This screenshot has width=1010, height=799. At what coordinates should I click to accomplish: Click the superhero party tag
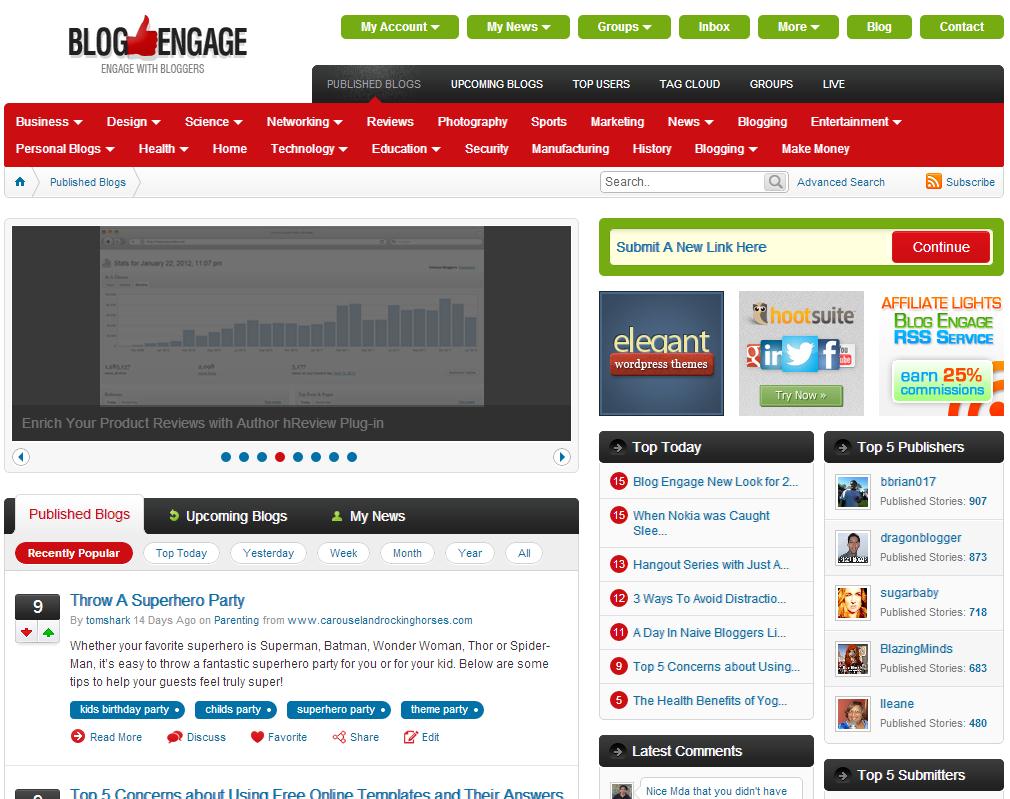(339, 709)
